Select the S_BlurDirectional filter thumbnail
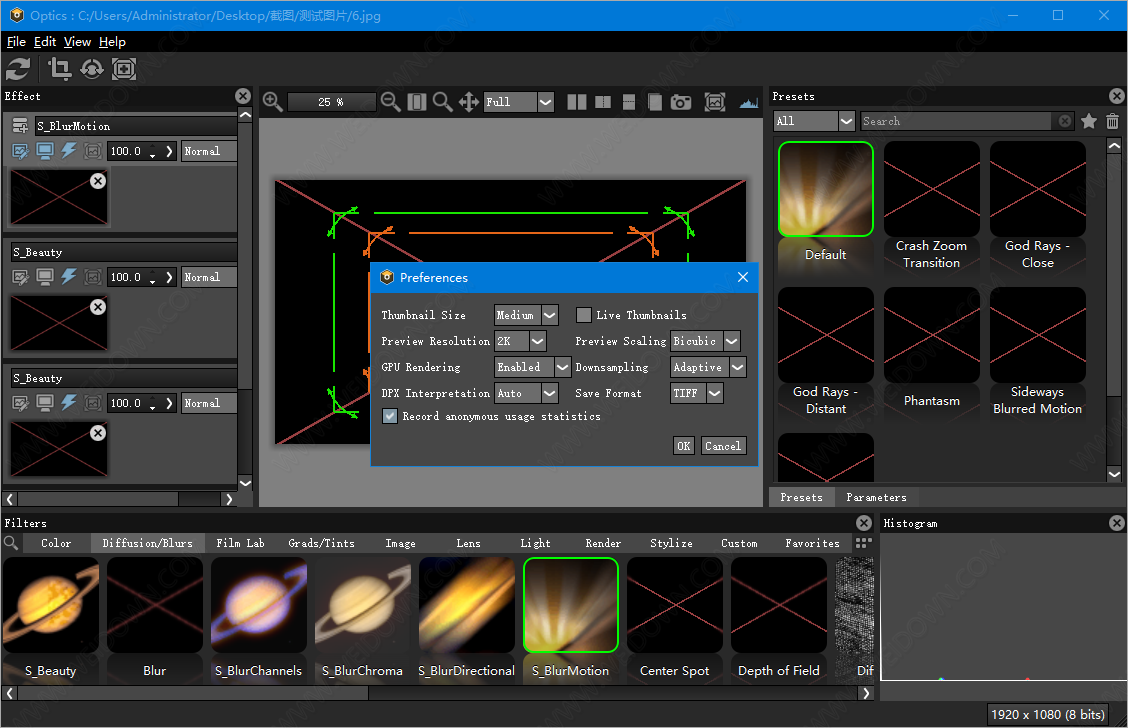1128x728 pixels. 467,604
